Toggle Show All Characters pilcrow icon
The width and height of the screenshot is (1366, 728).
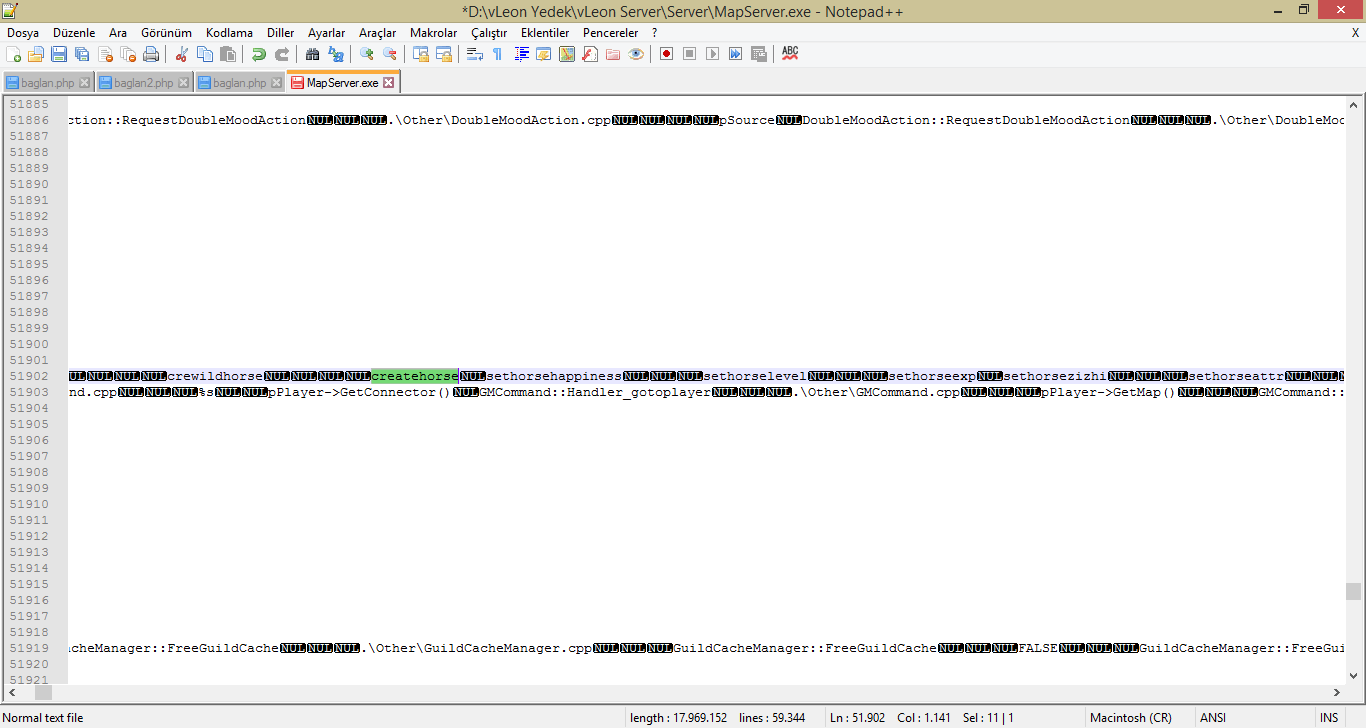pos(498,54)
